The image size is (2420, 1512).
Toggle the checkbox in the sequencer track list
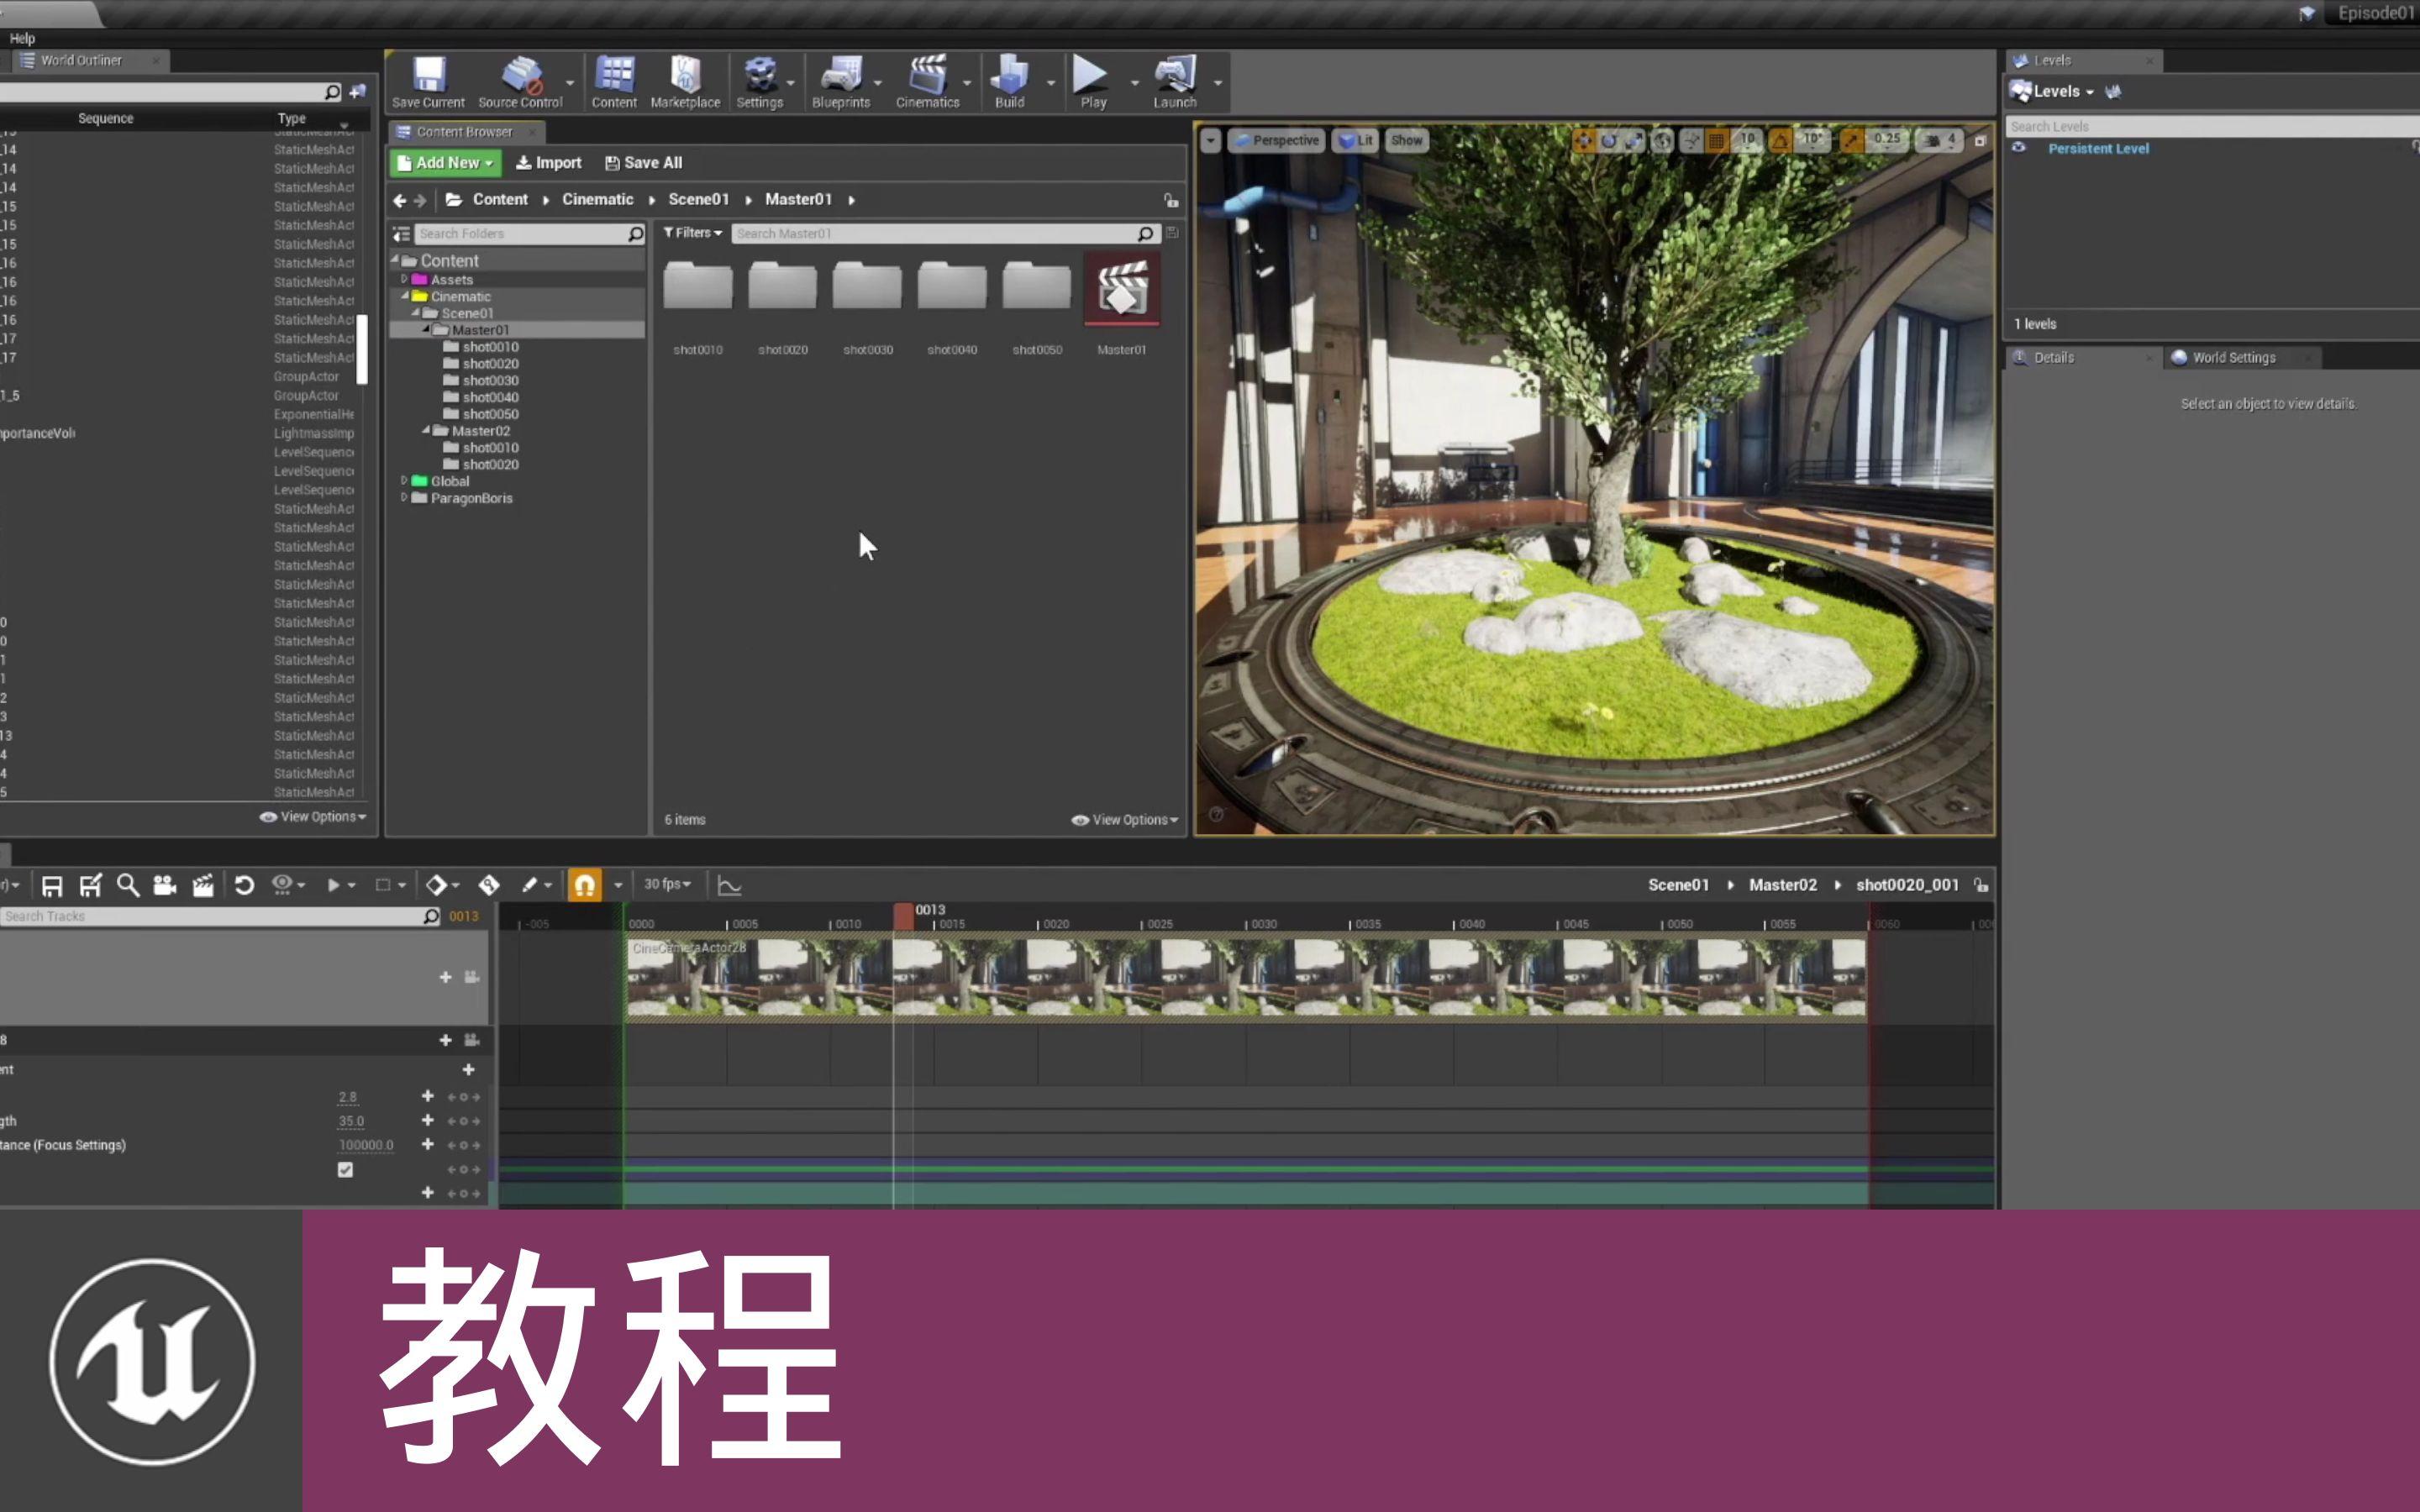click(345, 1169)
